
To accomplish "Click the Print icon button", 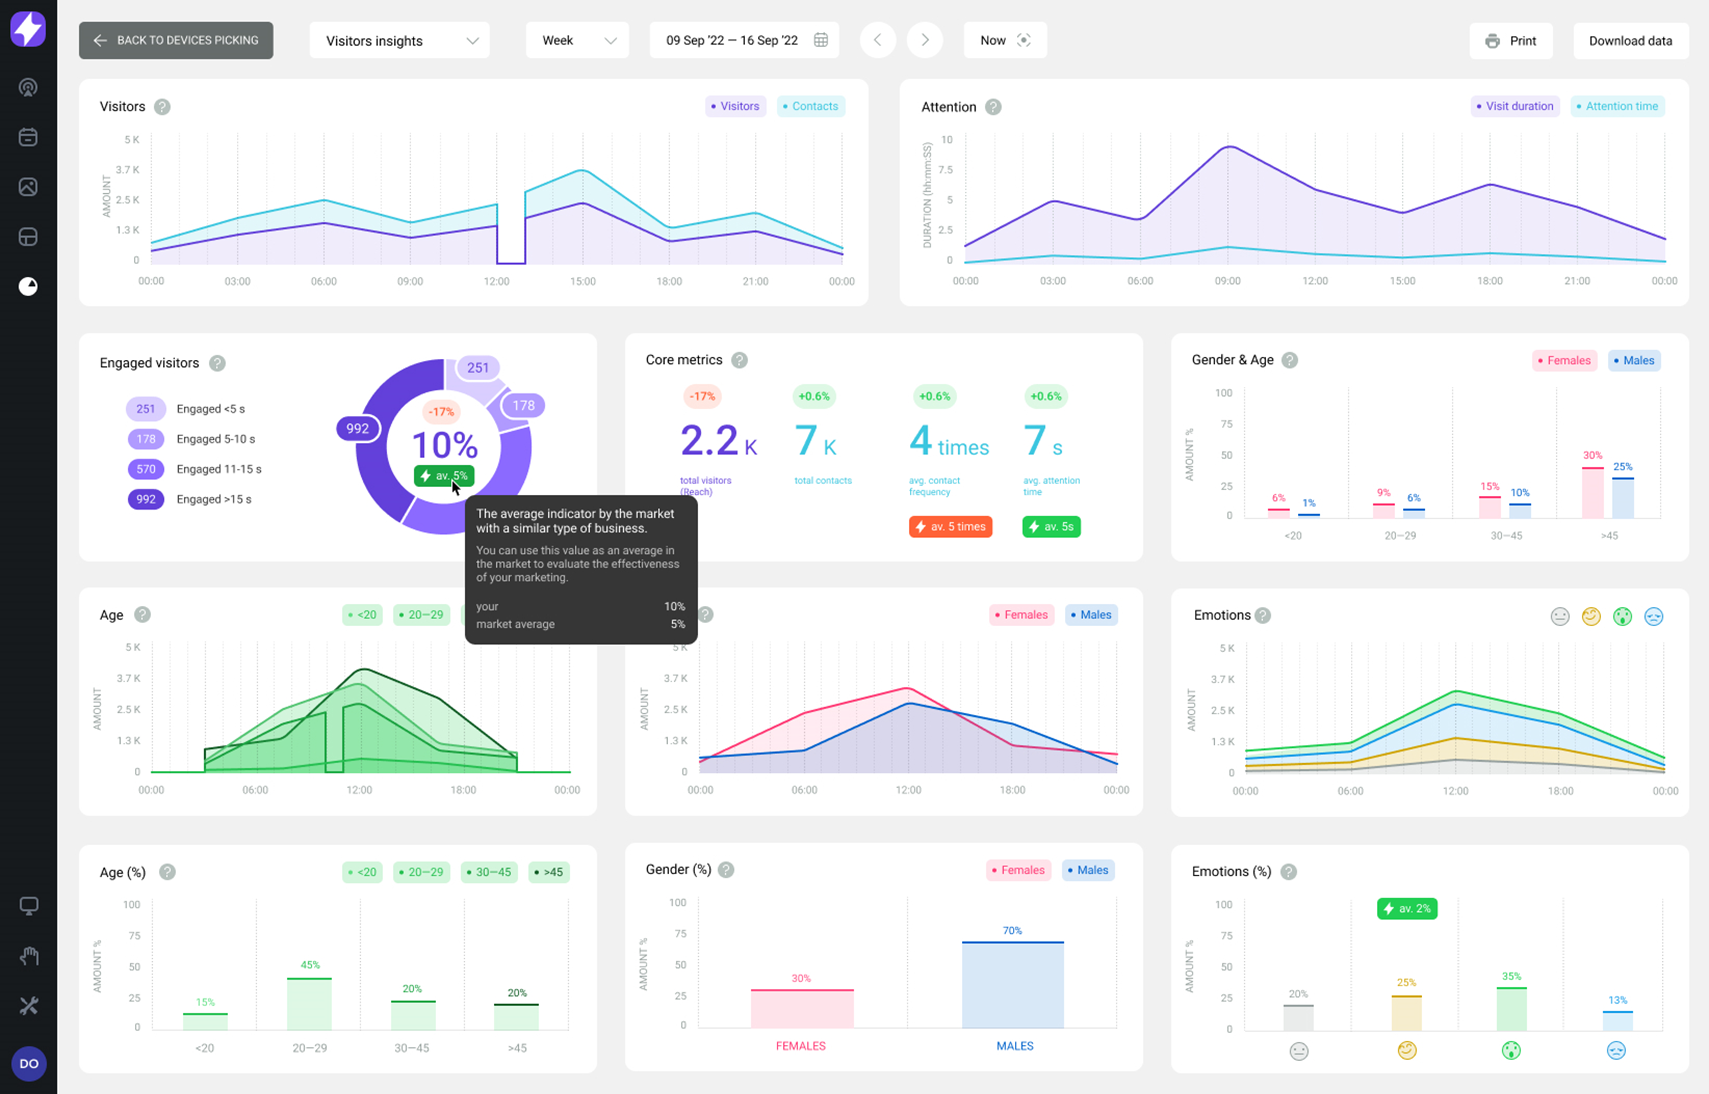I will pyautogui.click(x=1494, y=41).
